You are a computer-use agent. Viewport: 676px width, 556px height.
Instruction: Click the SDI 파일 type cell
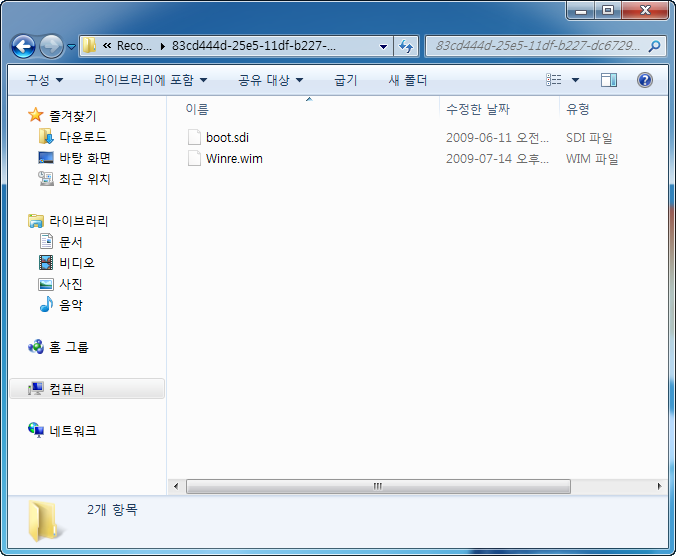click(589, 138)
